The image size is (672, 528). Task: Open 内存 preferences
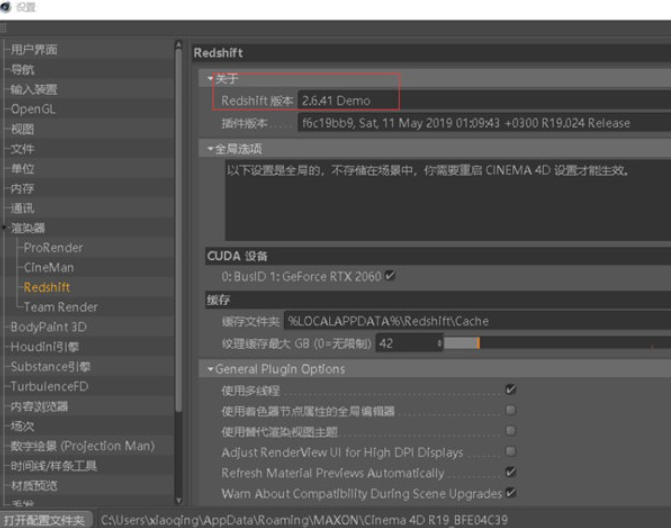22,189
